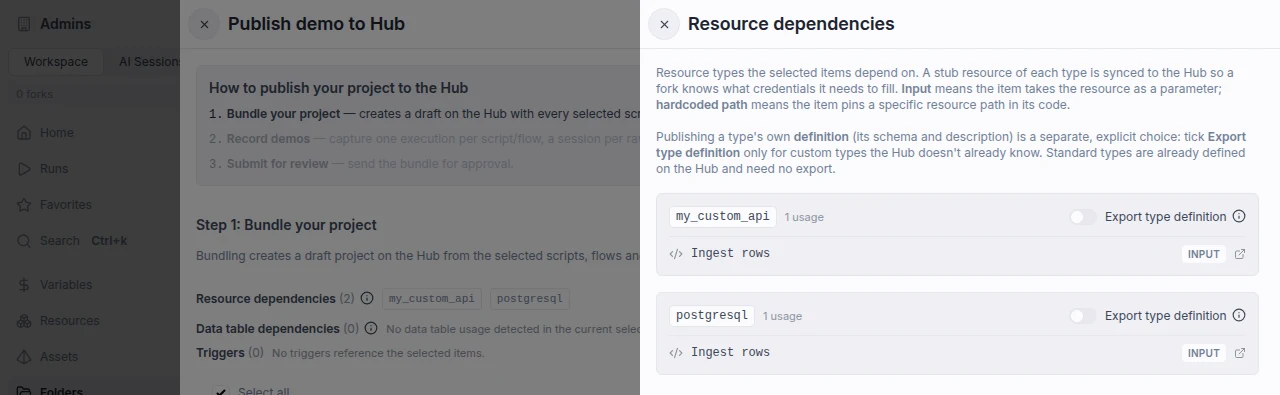
Task: Click Data table dependencies (0) label
Action: point(277,328)
